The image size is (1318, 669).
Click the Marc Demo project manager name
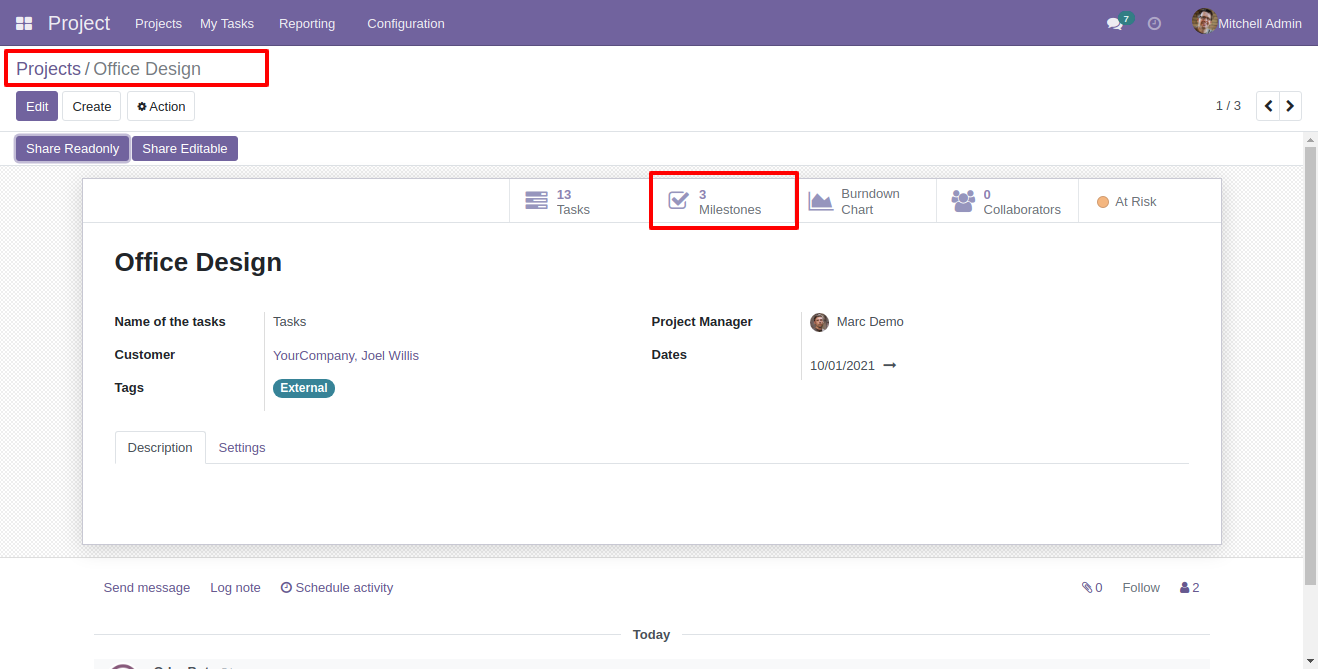(870, 322)
